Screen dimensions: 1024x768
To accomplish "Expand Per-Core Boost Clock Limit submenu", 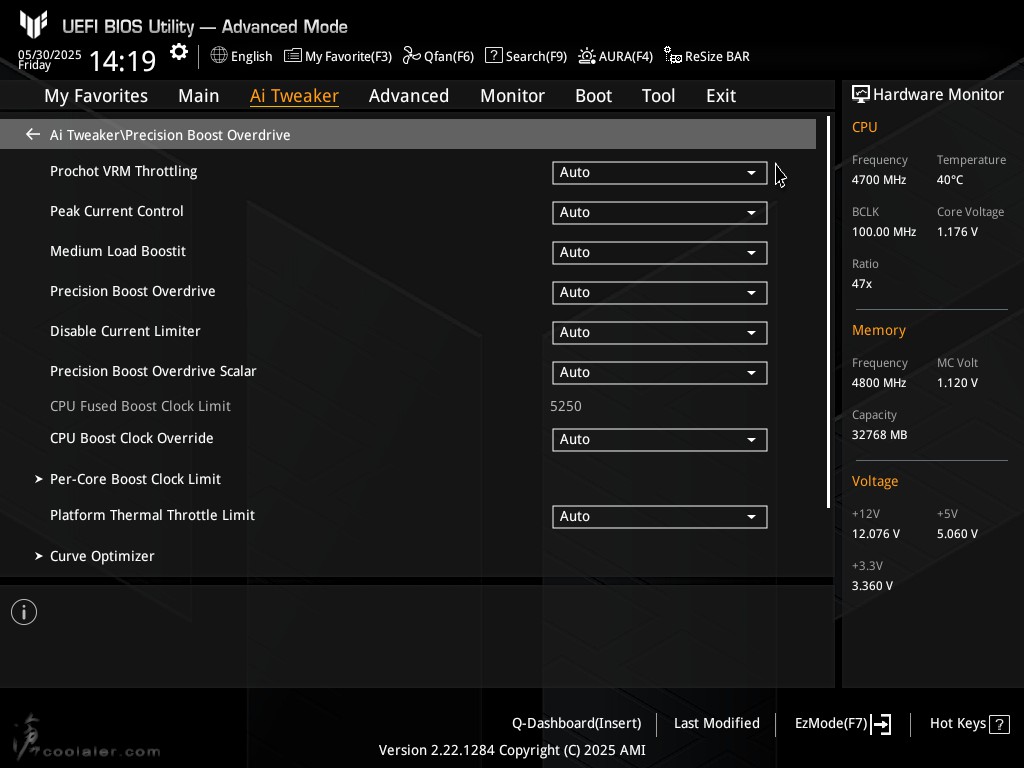I will coord(135,479).
